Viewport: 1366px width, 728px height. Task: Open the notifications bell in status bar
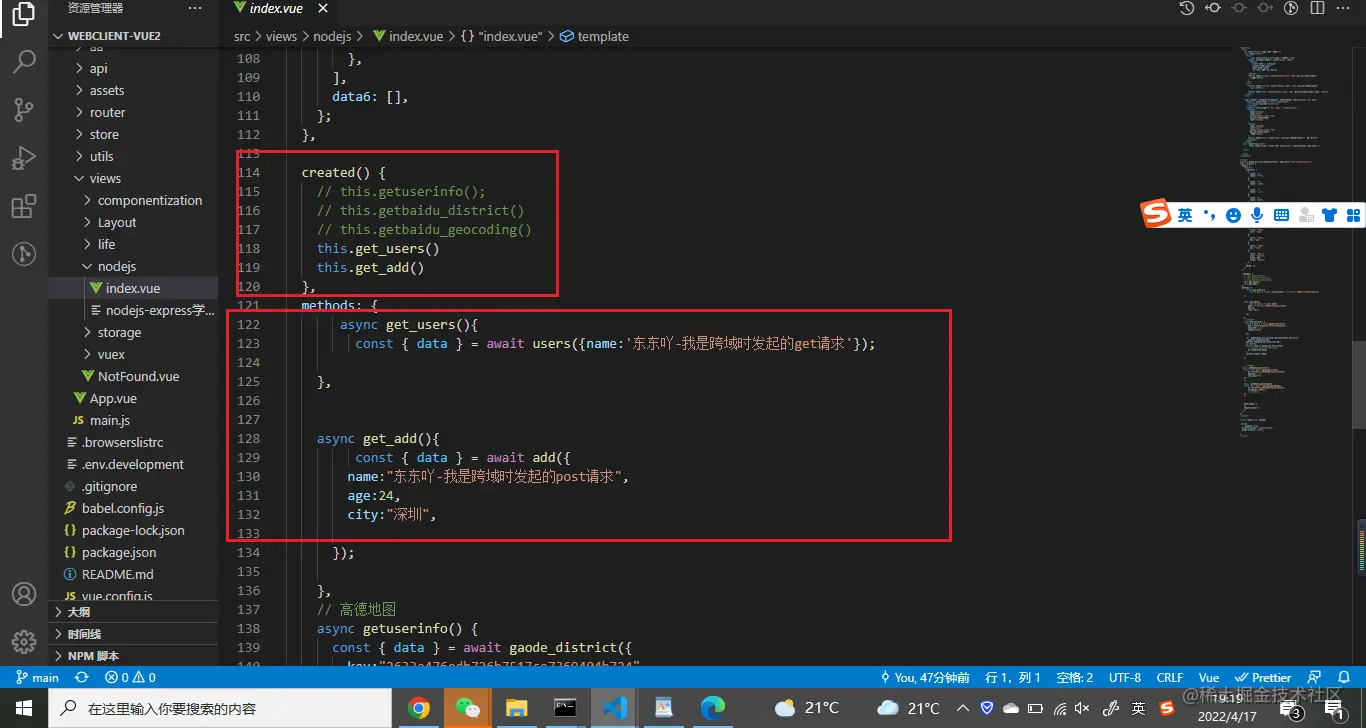[x=1342, y=677]
